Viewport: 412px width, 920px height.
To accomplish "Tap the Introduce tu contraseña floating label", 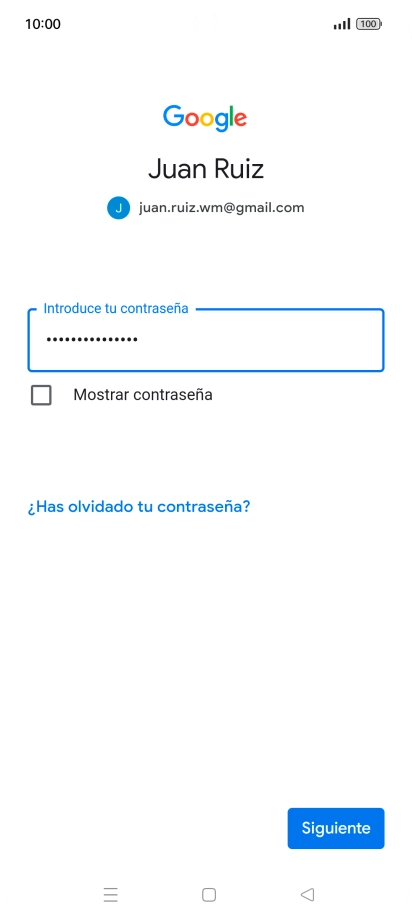I will tap(116, 309).
